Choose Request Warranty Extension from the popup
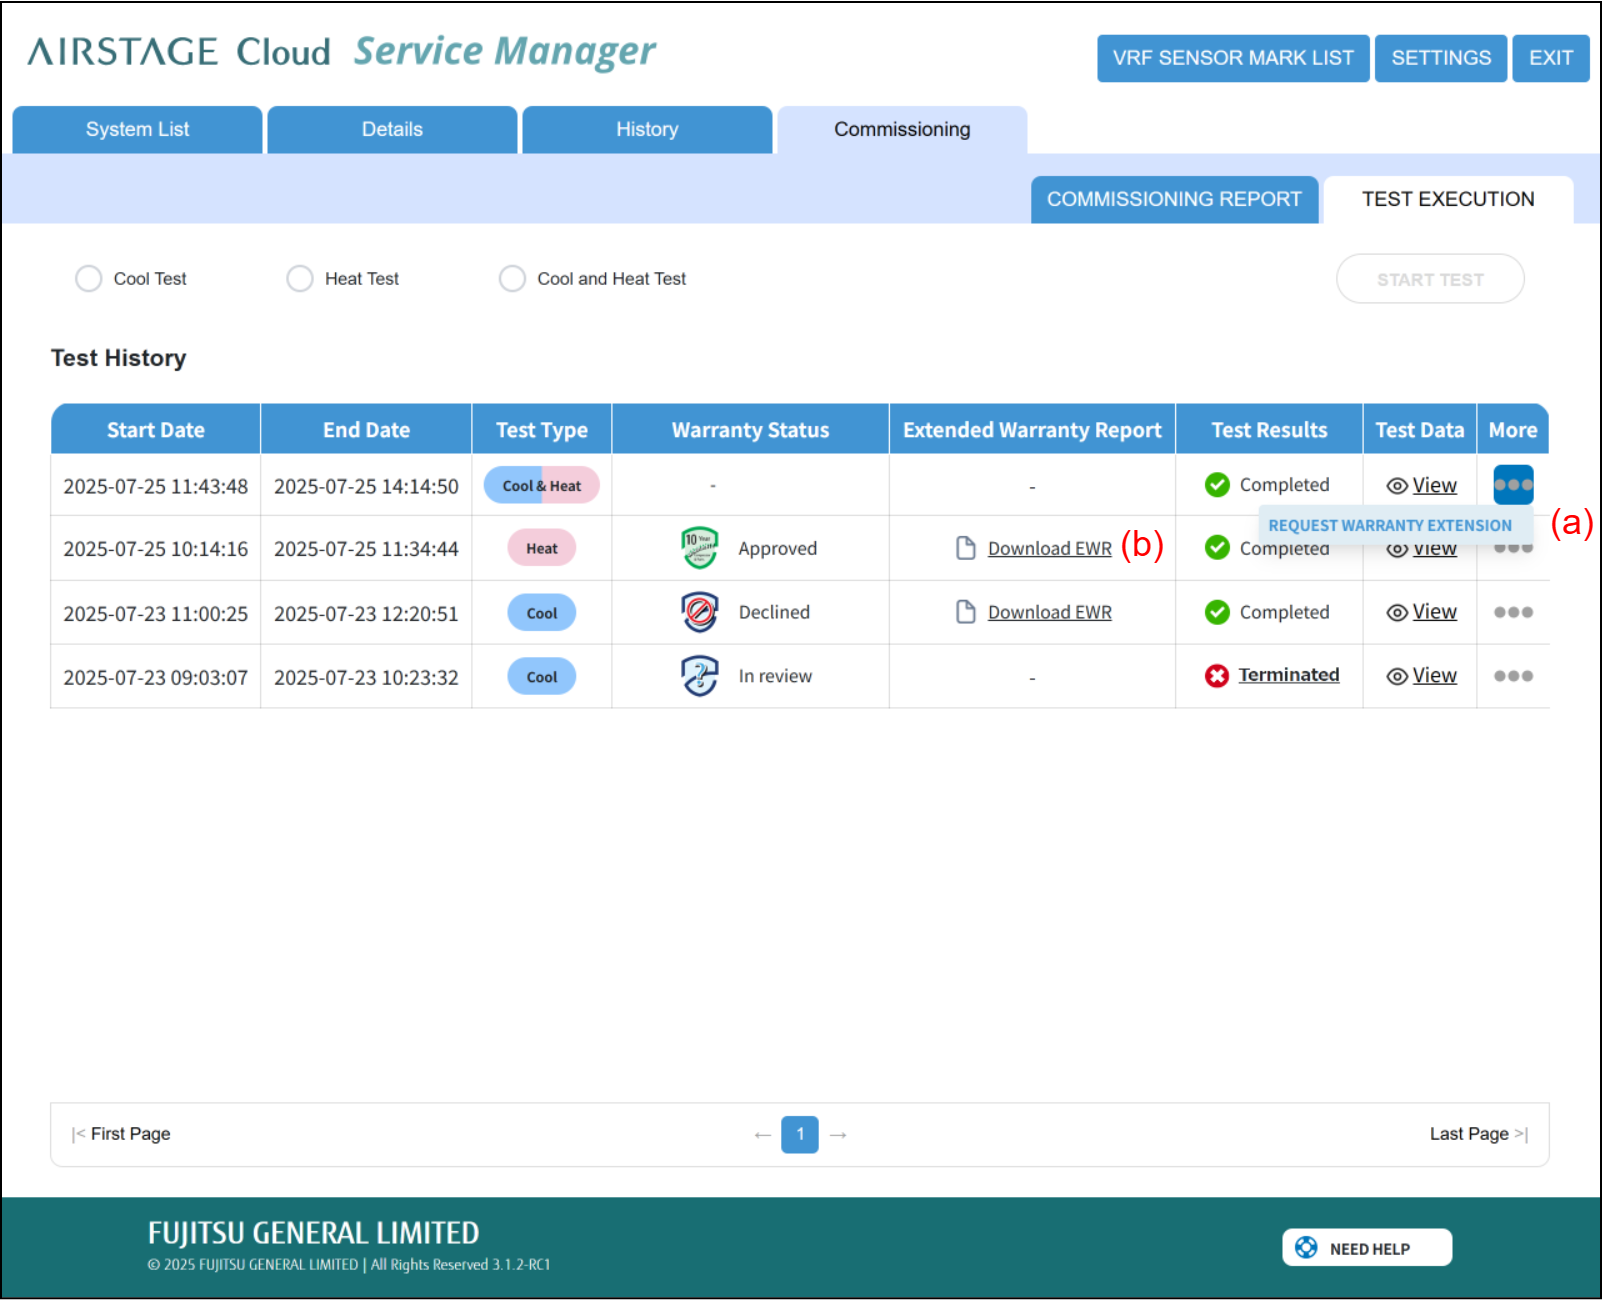Screen dimensions: 1614x1300 coord(1389,526)
